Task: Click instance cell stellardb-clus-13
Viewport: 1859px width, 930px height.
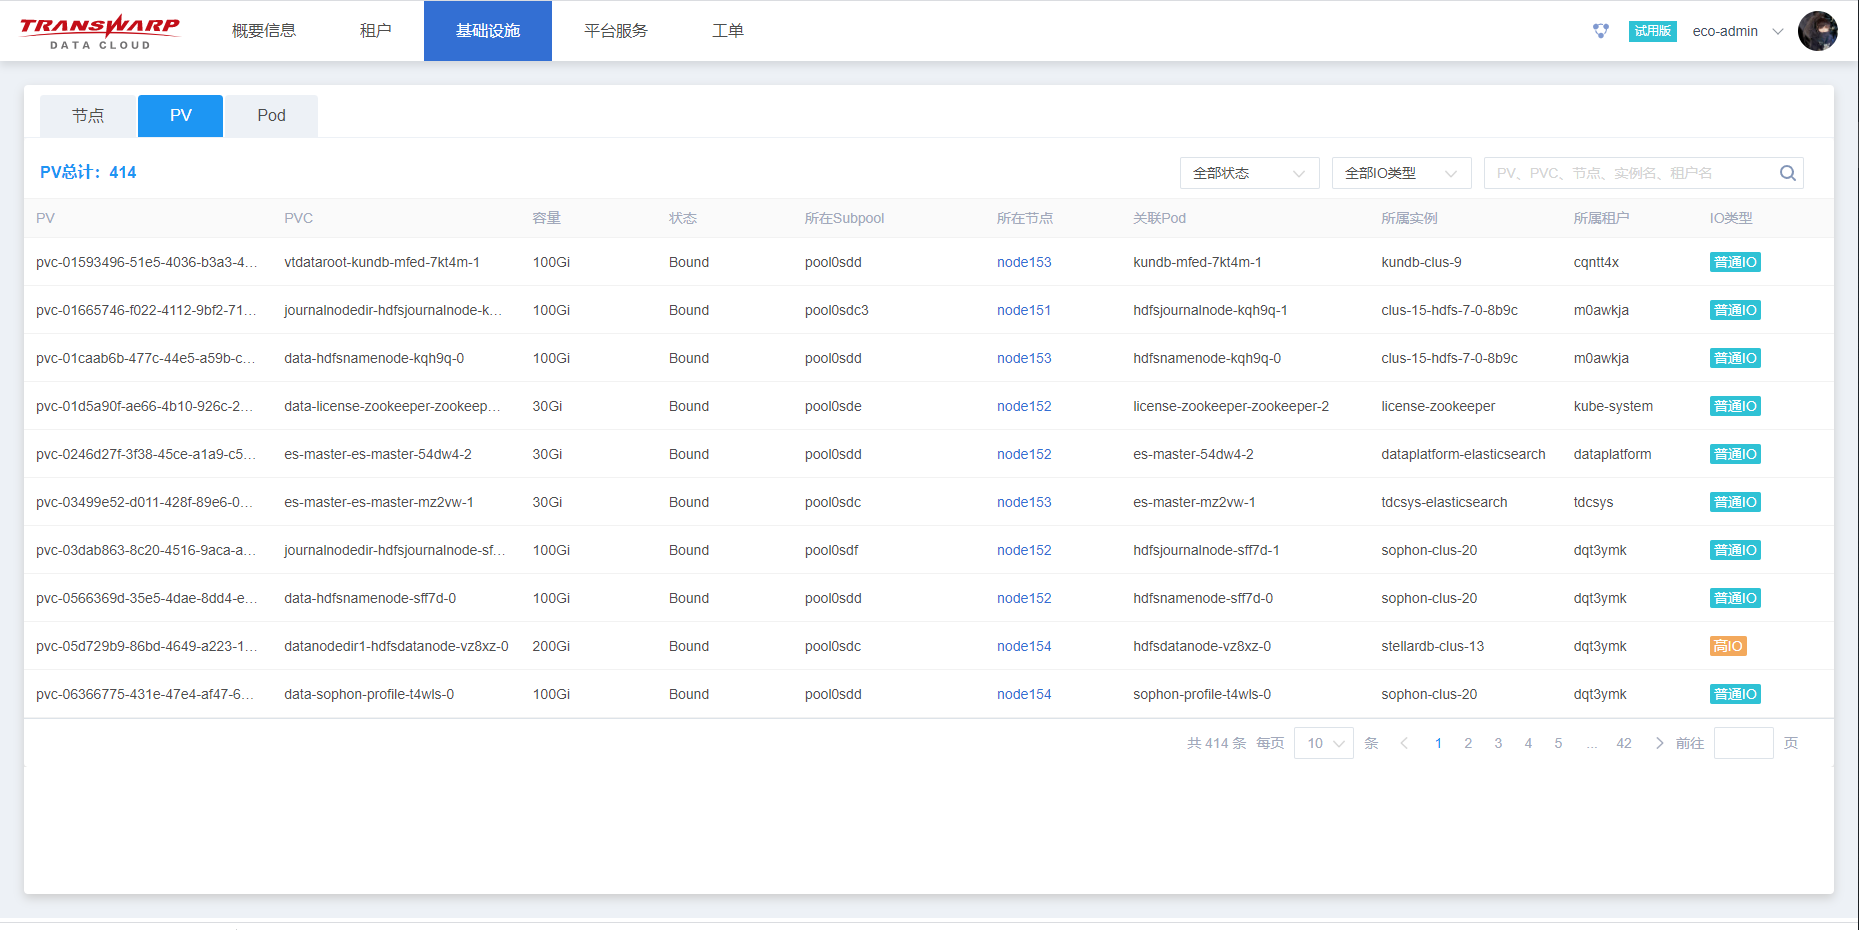Action: 1432,646
